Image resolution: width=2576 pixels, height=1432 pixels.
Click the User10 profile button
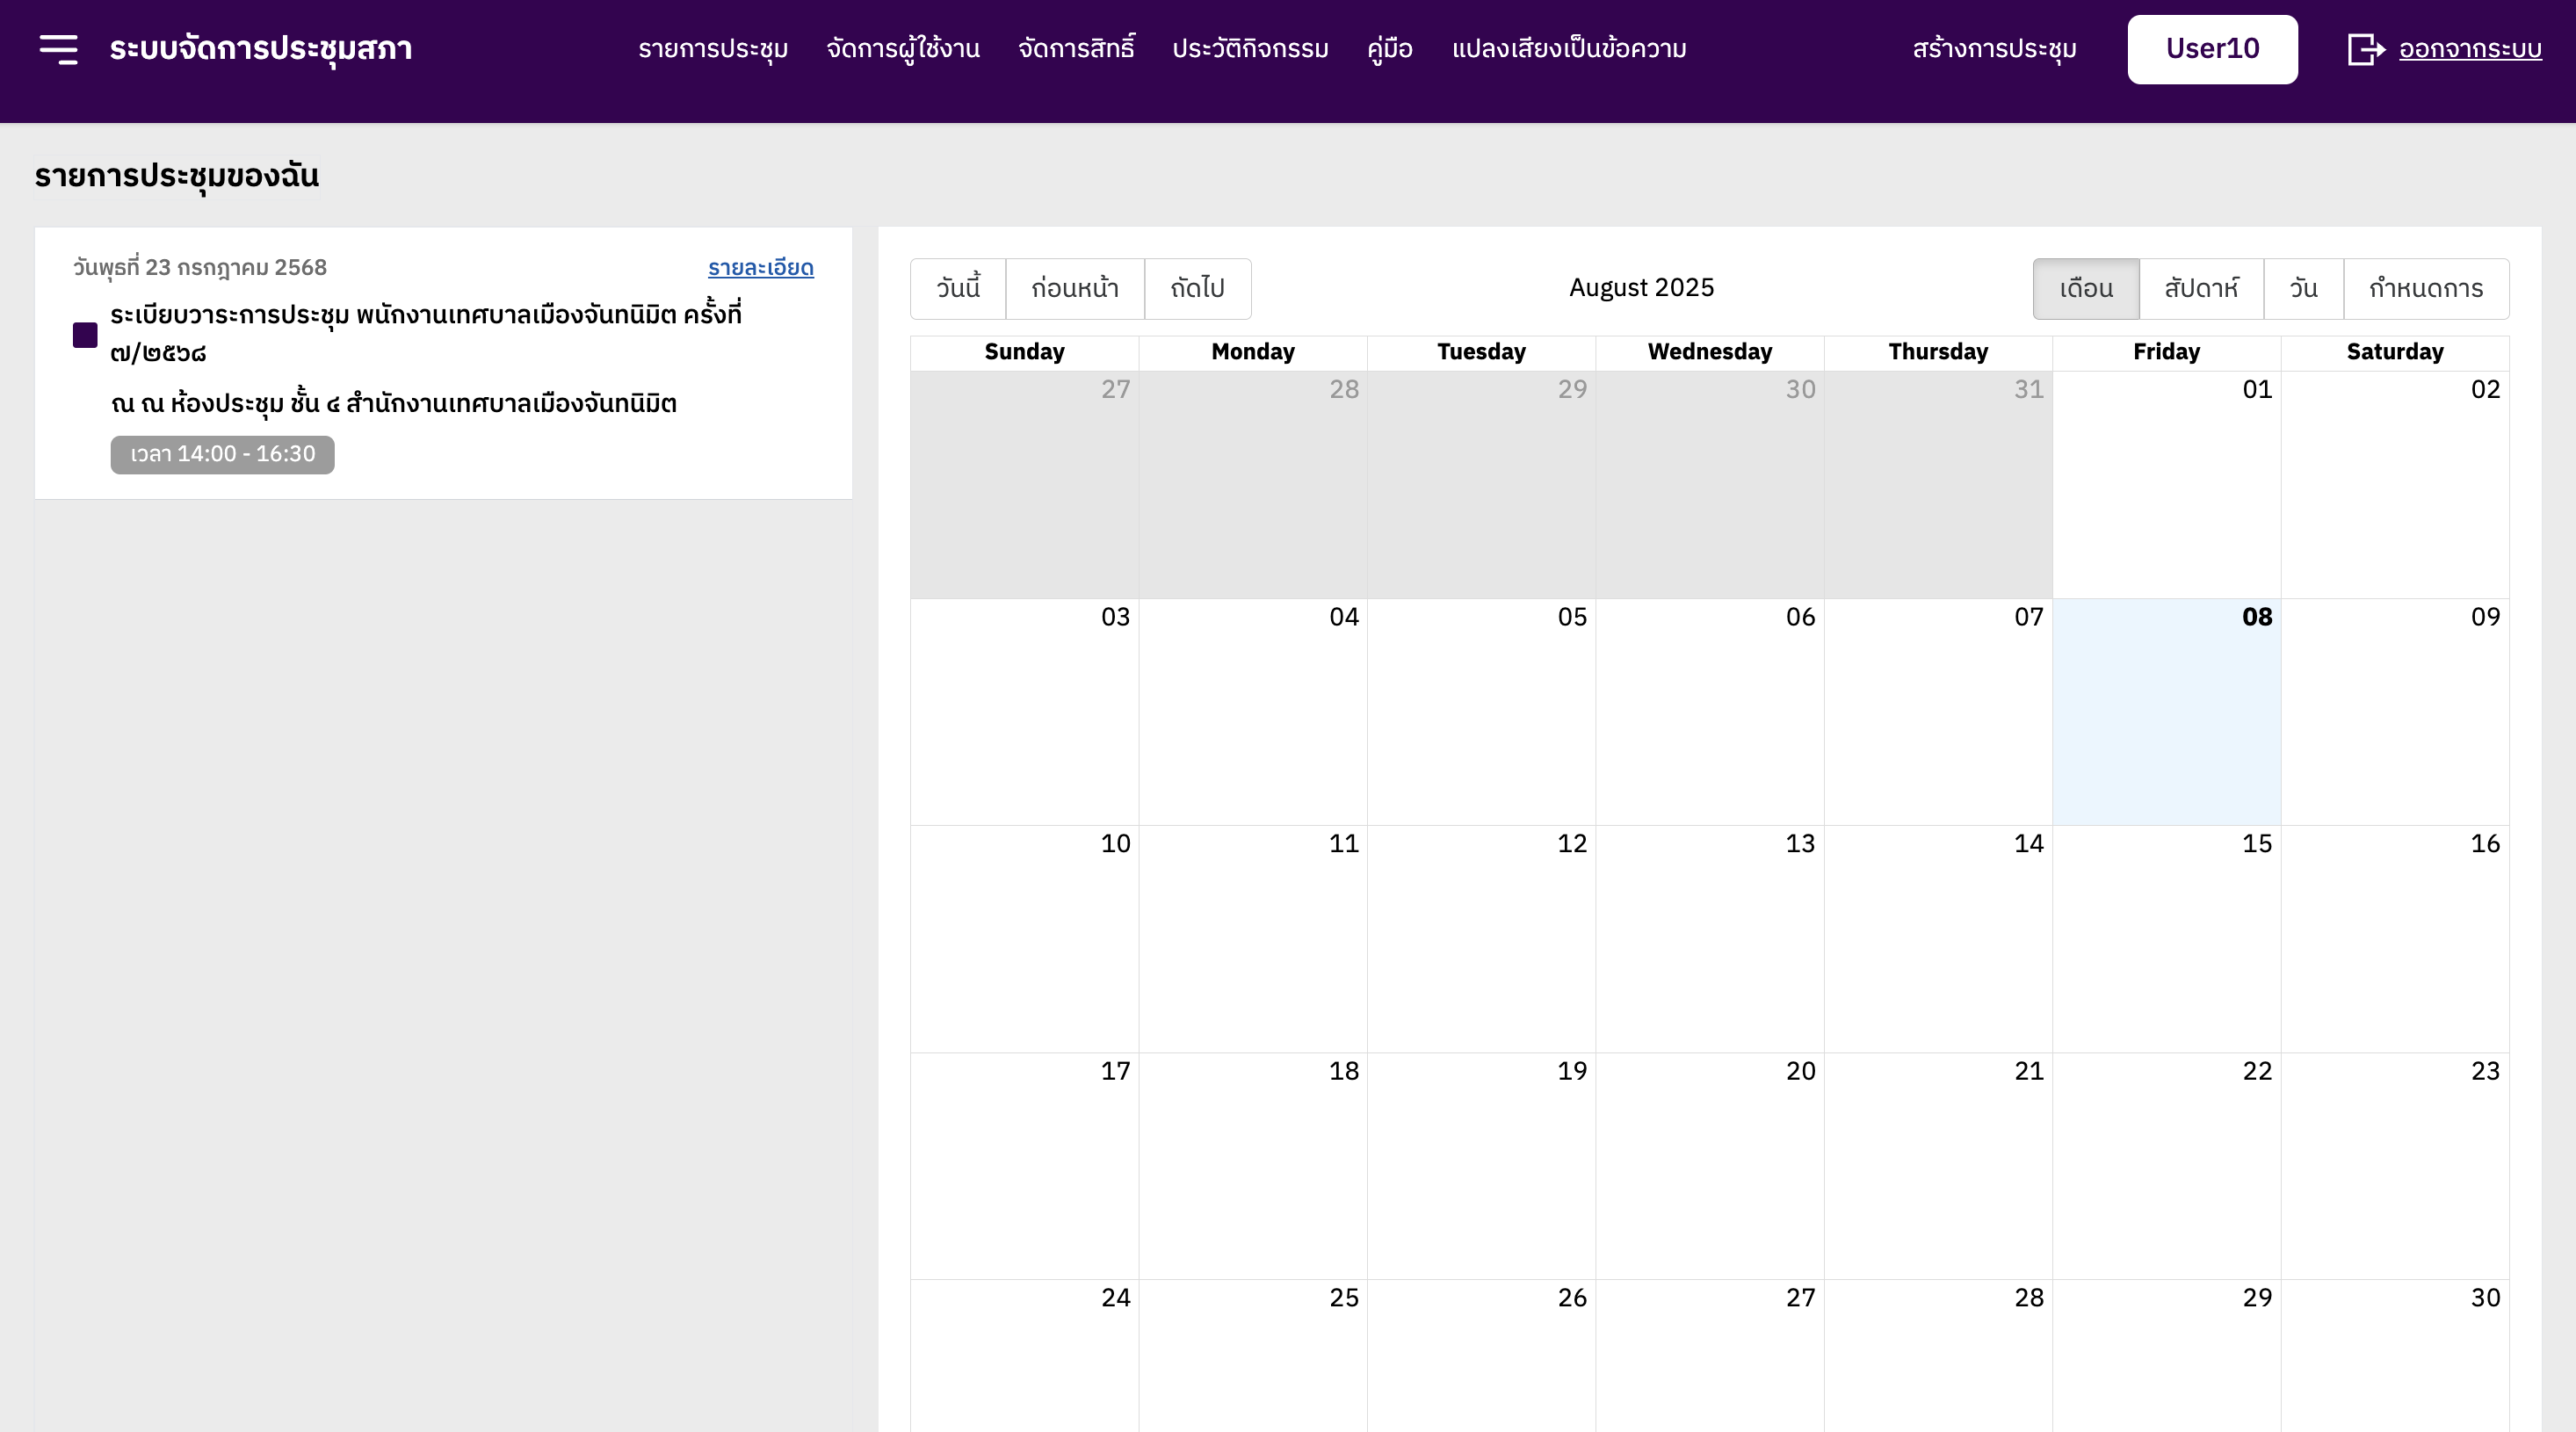[2212, 49]
